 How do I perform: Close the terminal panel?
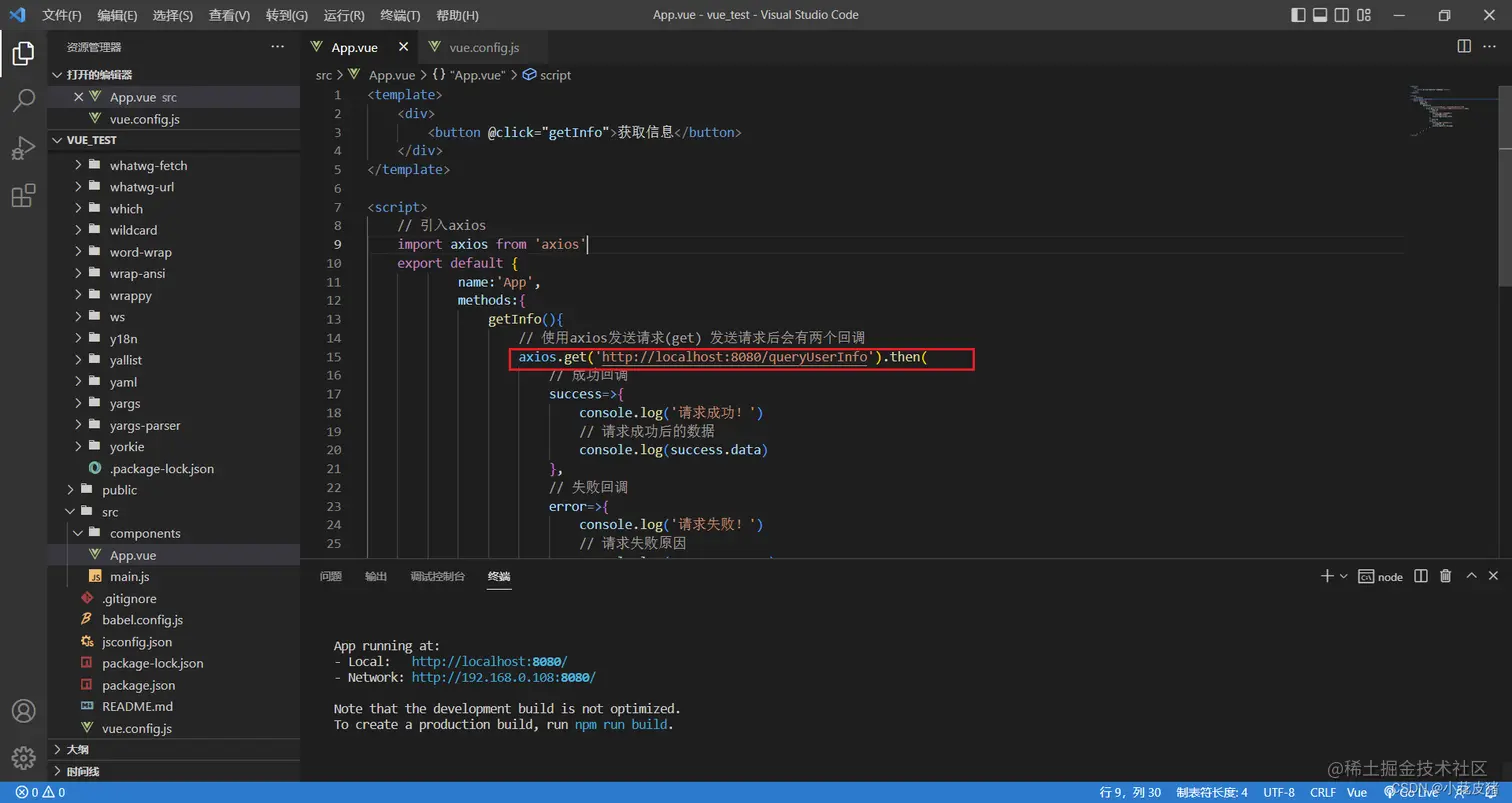click(x=1493, y=576)
